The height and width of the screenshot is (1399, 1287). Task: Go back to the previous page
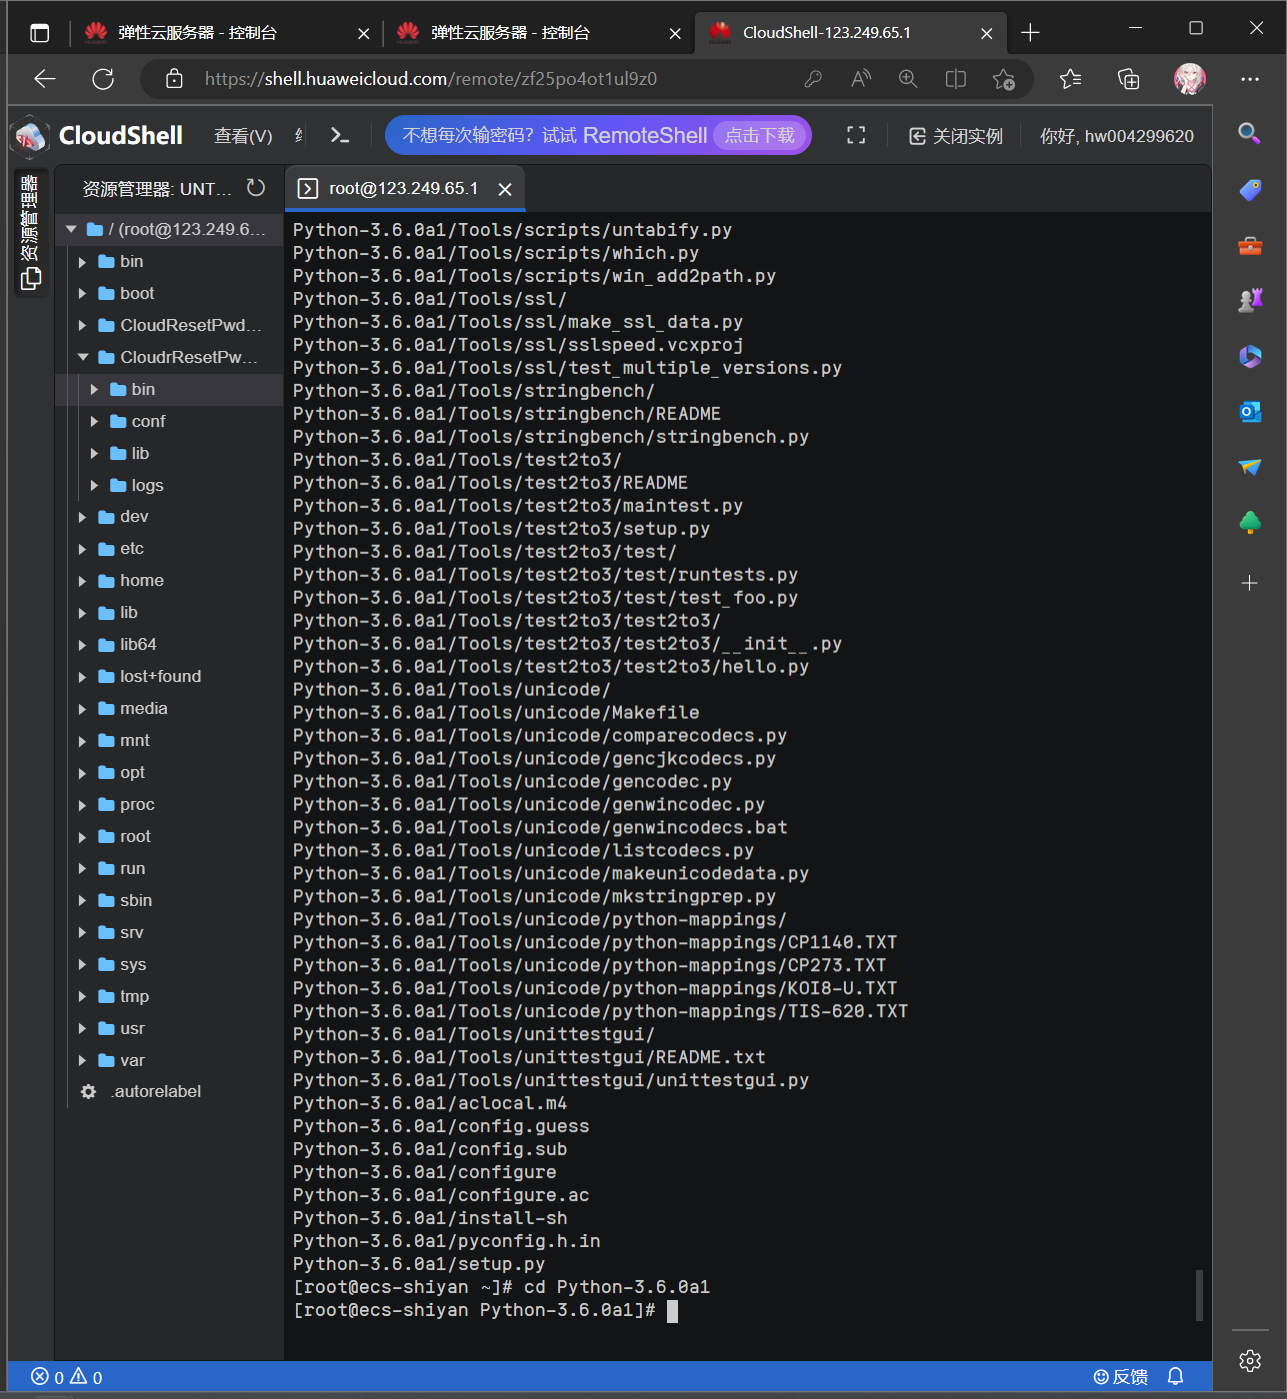45,79
